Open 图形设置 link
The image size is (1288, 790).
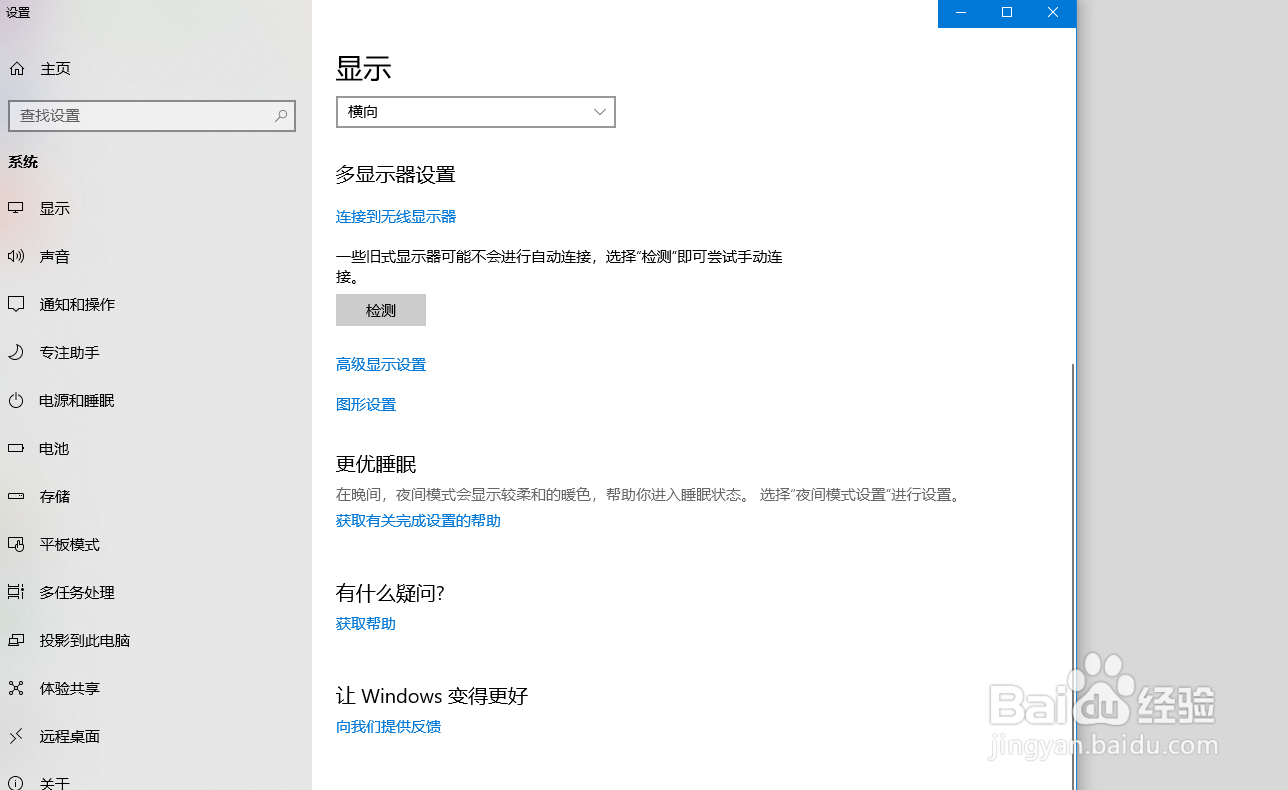click(x=366, y=404)
